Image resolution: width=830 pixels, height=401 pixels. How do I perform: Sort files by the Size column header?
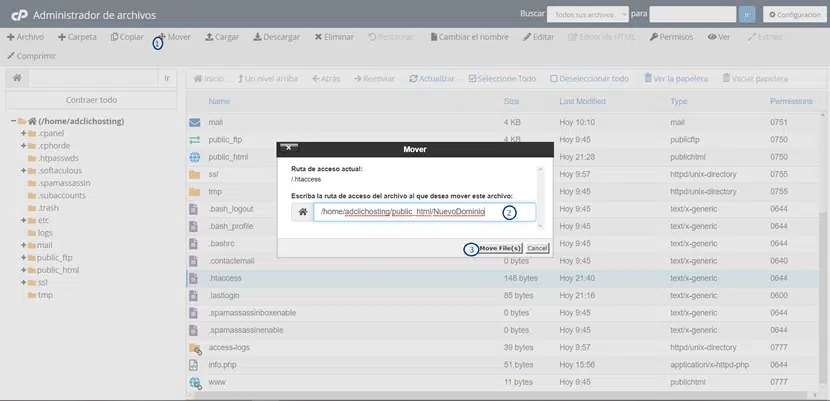511,102
